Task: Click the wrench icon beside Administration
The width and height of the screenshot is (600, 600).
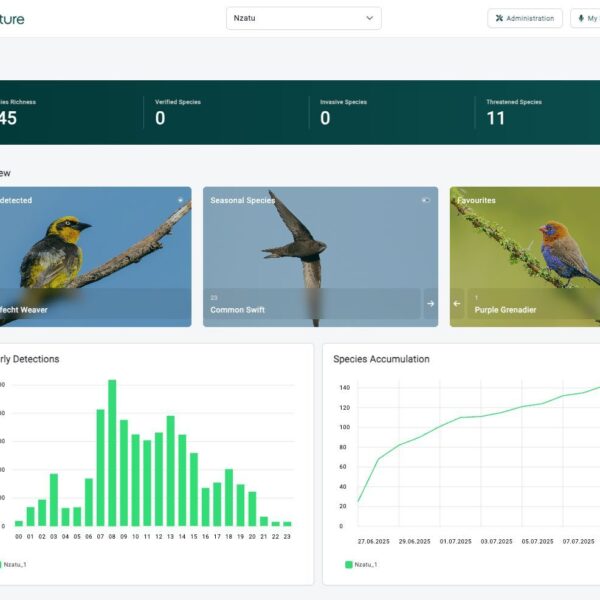Action: pyautogui.click(x=500, y=18)
